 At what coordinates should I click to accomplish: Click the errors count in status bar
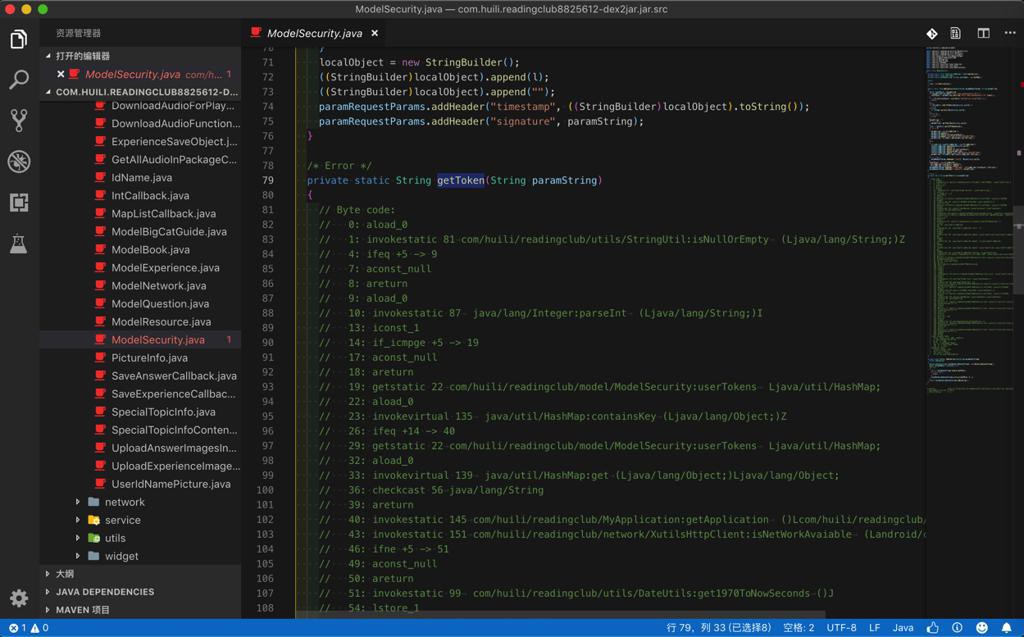[18, 628]
